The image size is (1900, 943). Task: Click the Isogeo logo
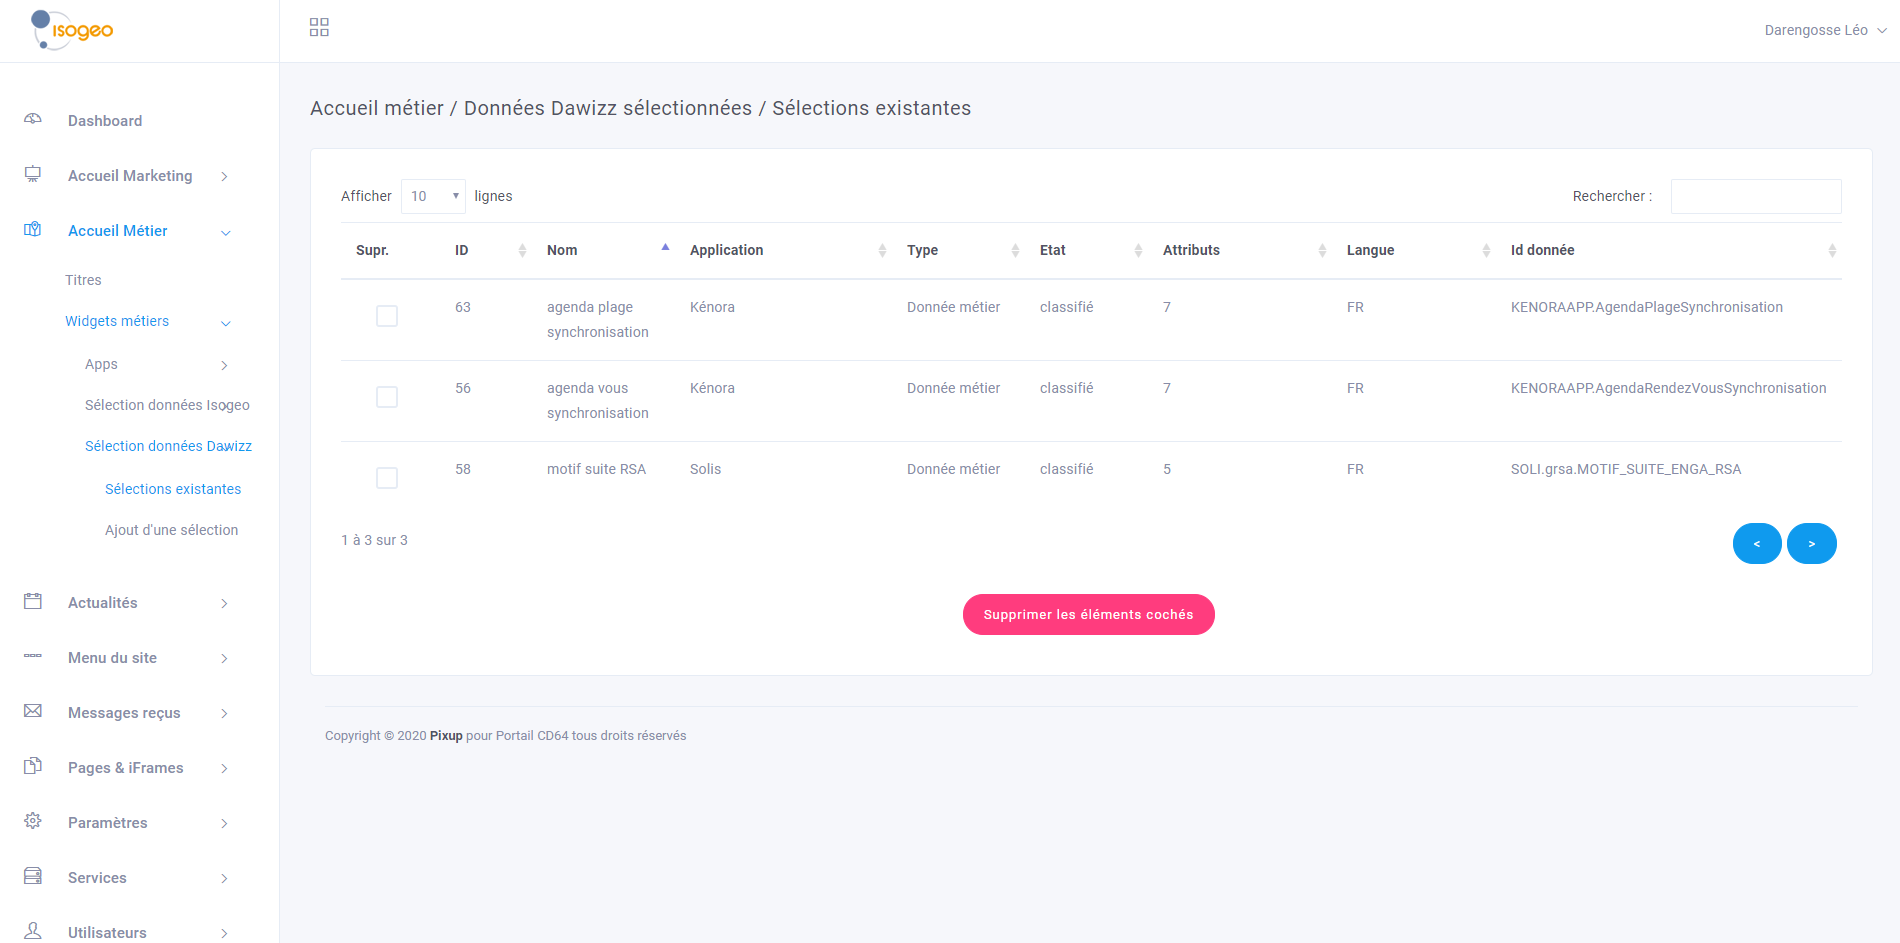pos(72,30)
